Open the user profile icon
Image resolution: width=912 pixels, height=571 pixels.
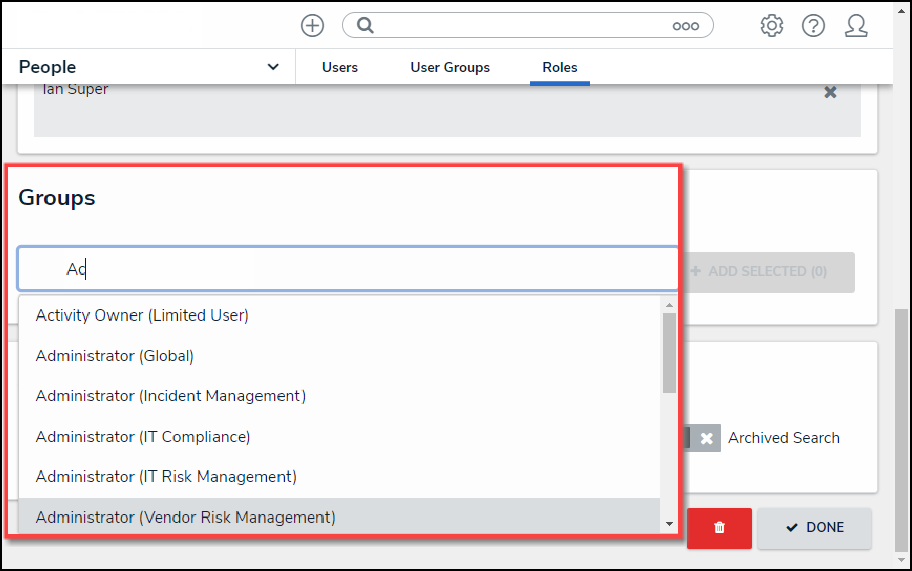coord(856,26)
